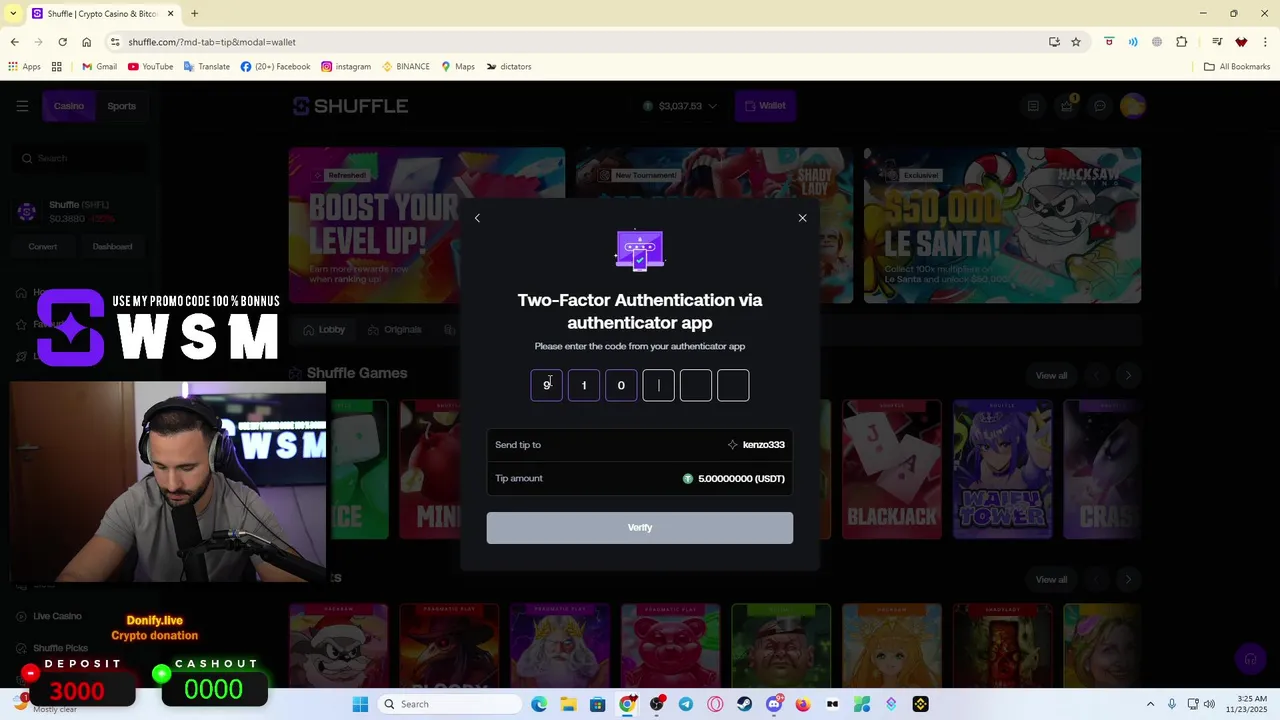Open the instagram bookmark
The height and width of the screenshot is (720, 1280).
pos(346,67)
